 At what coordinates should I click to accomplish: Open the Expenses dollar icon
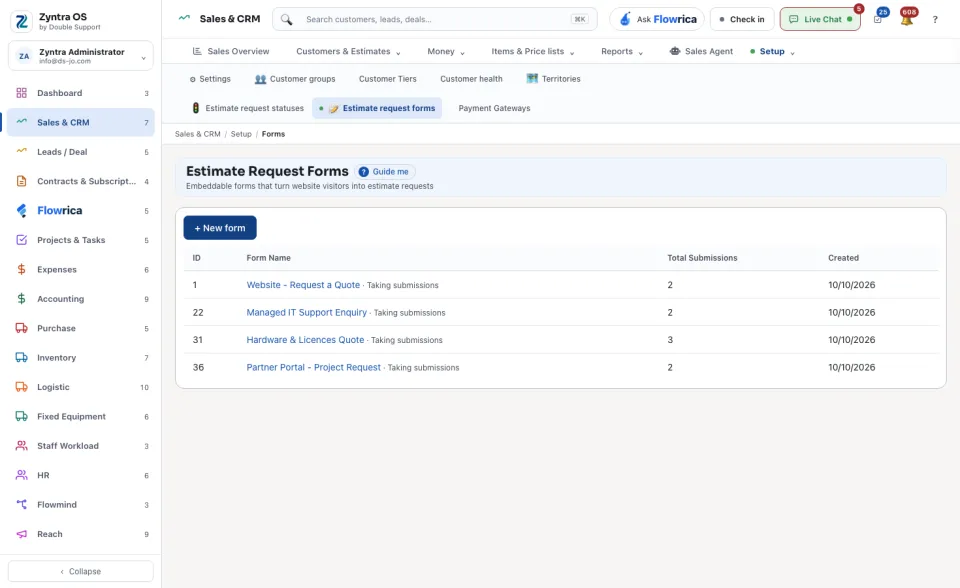coord(21,270)
